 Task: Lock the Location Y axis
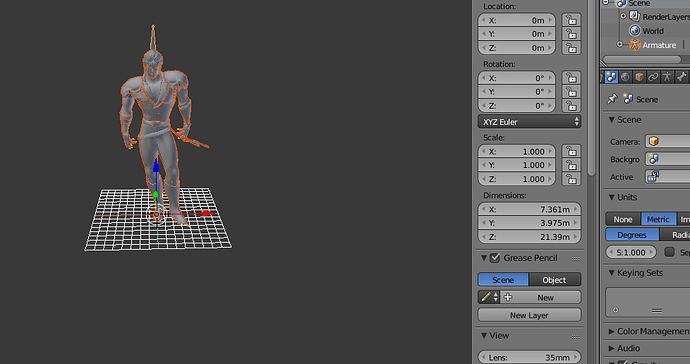tap(571, 34)
